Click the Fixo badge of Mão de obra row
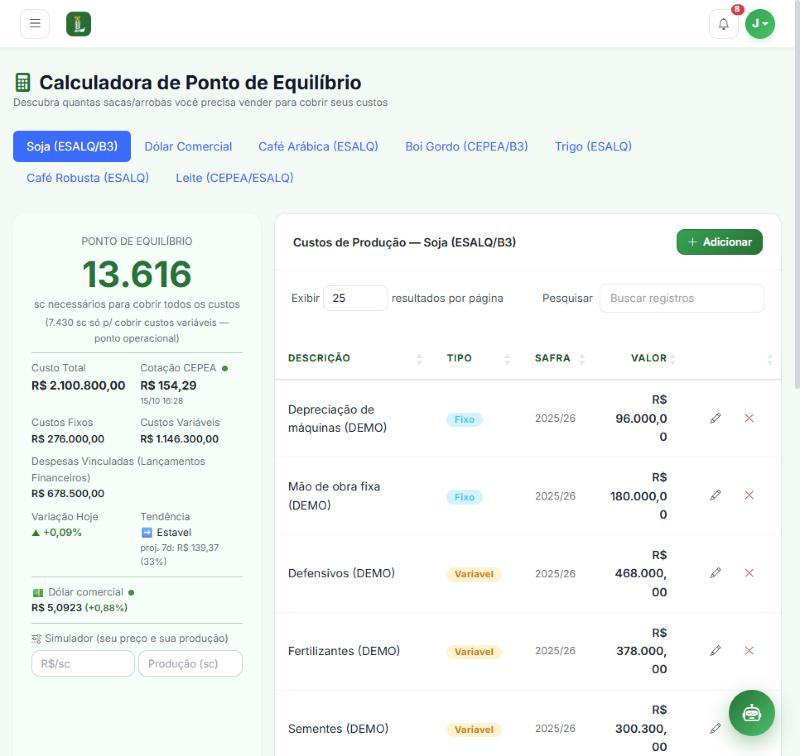The height and width of the screenshot is (756, 800). tap(464, 497)
